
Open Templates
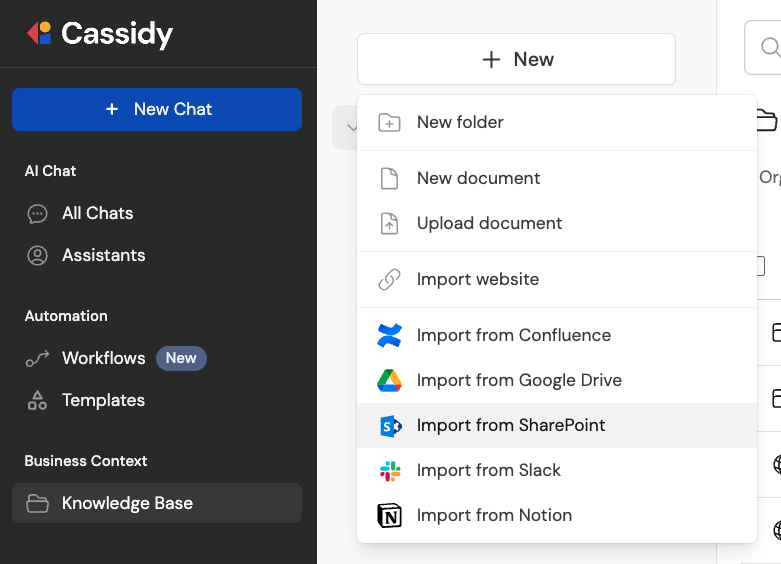click(x=103, y=400)
